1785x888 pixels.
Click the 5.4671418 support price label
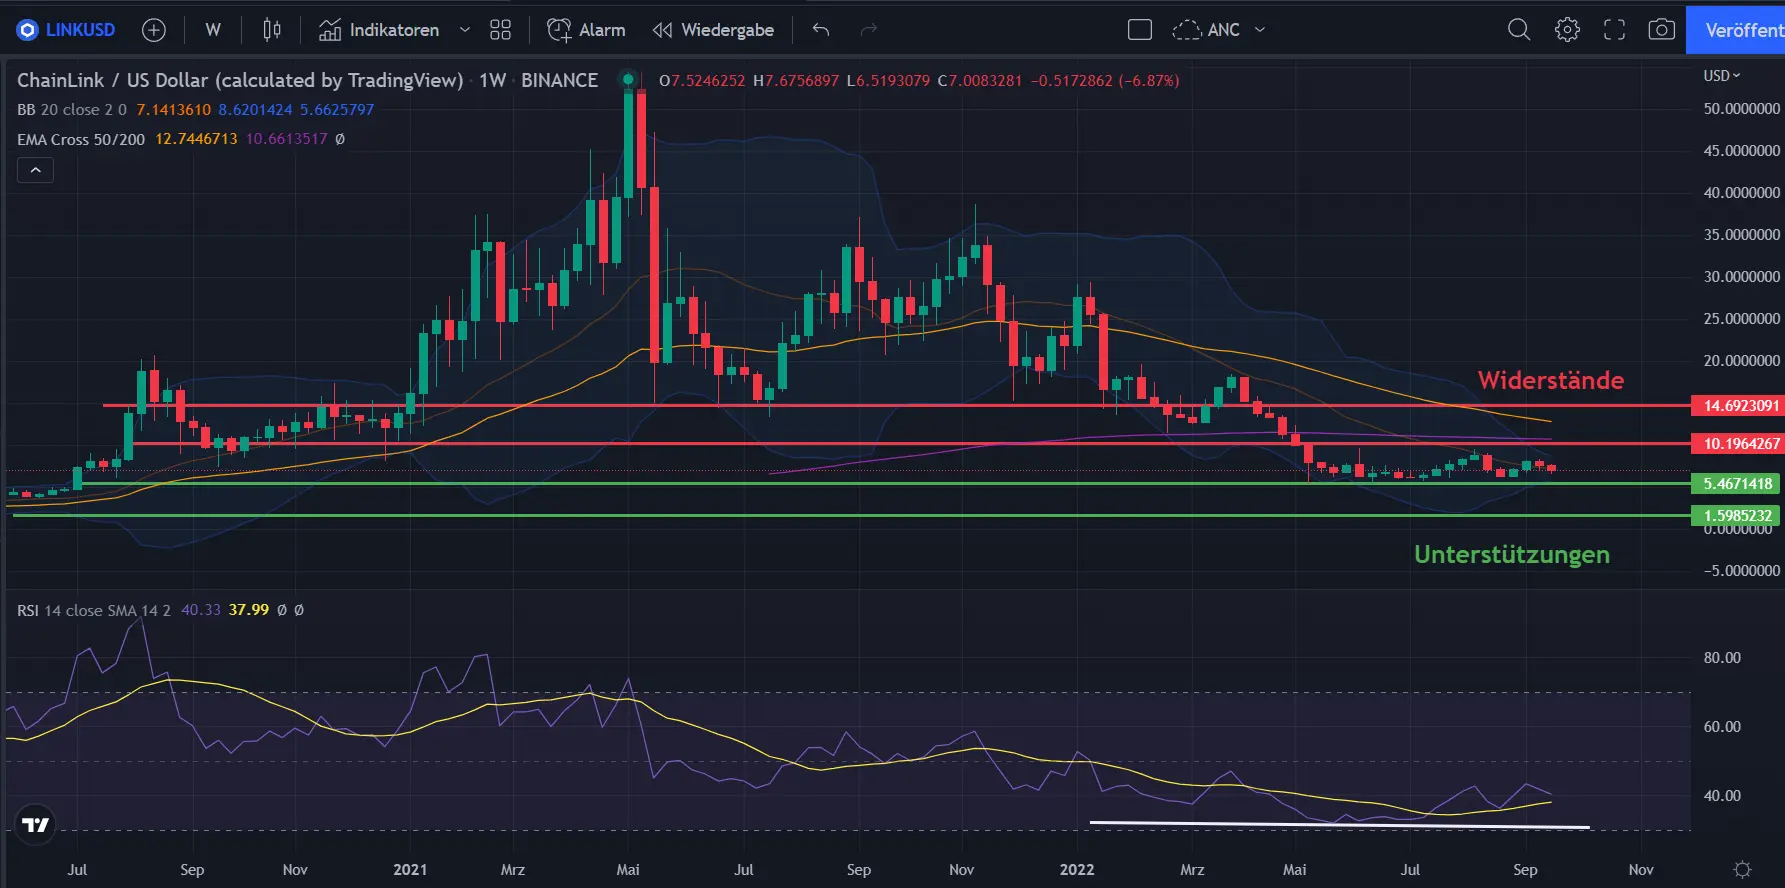[x=1738, y=484]
